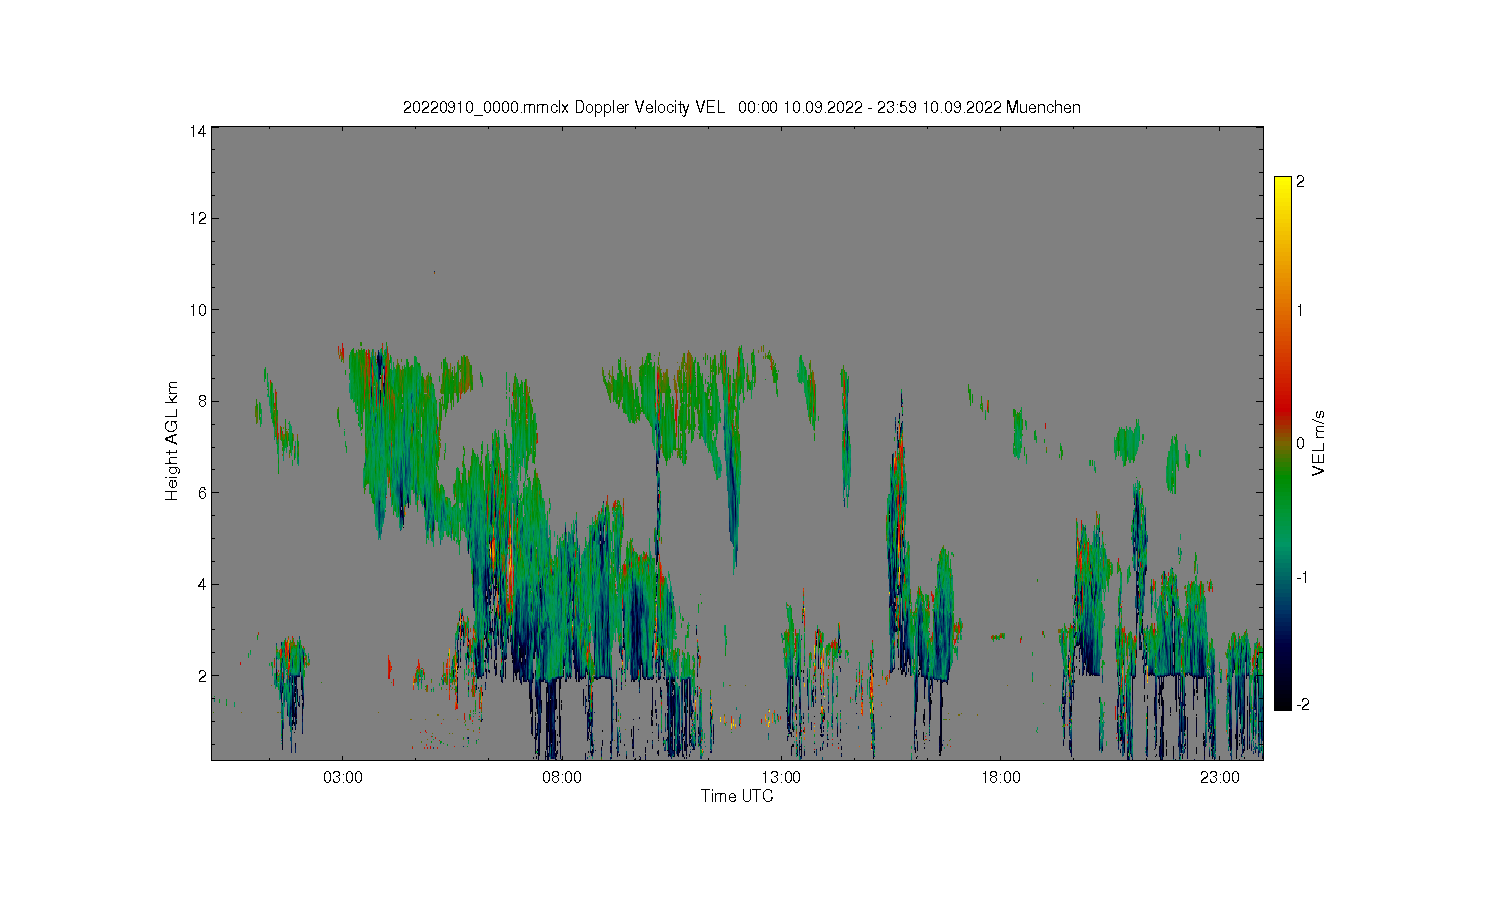Click the 13:00 time tick label
Screen dimensions: 1500x900
point(781,777)
